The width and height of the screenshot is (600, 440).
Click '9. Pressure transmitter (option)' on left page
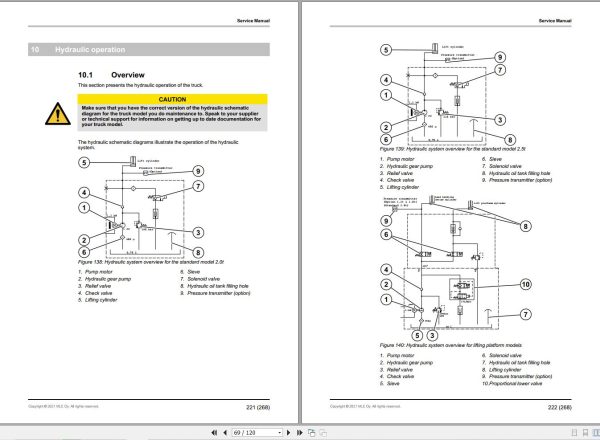215,293
